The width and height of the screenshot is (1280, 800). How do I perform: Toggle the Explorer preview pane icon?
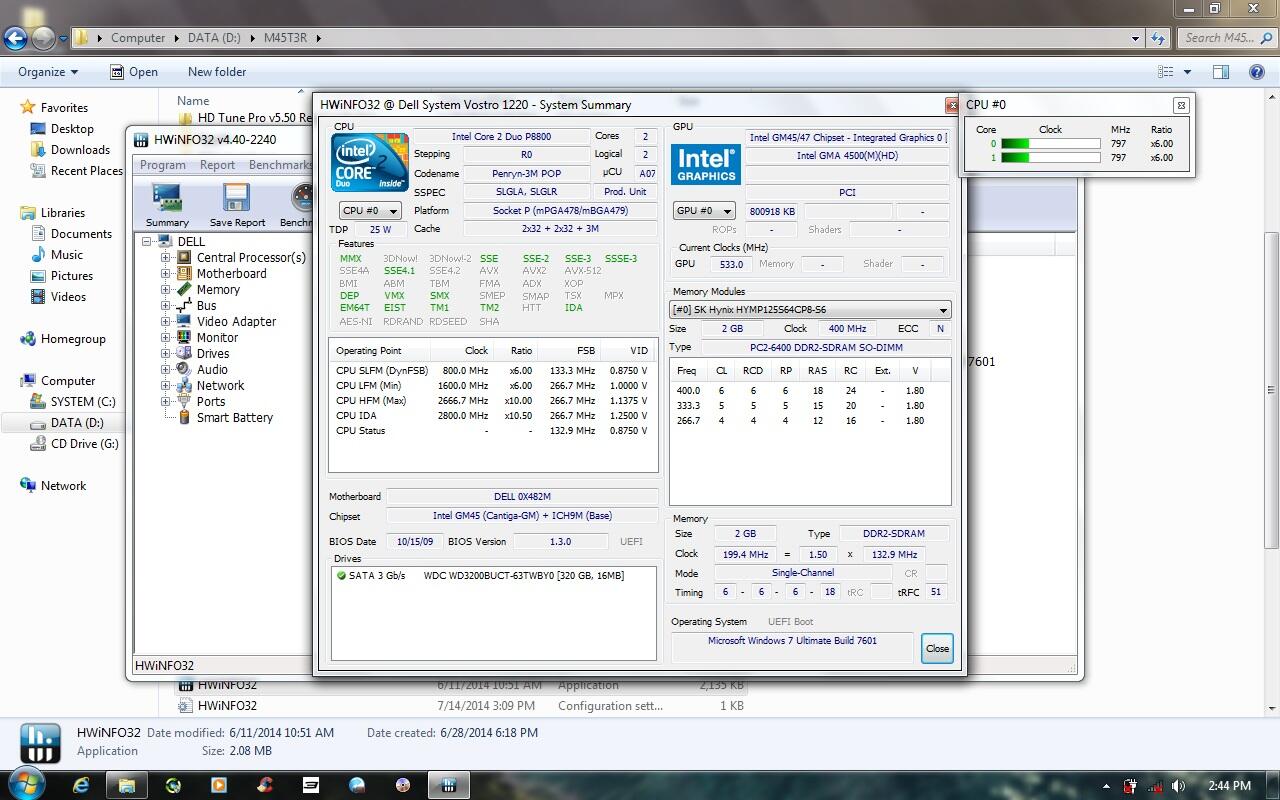click(1220, 72)
